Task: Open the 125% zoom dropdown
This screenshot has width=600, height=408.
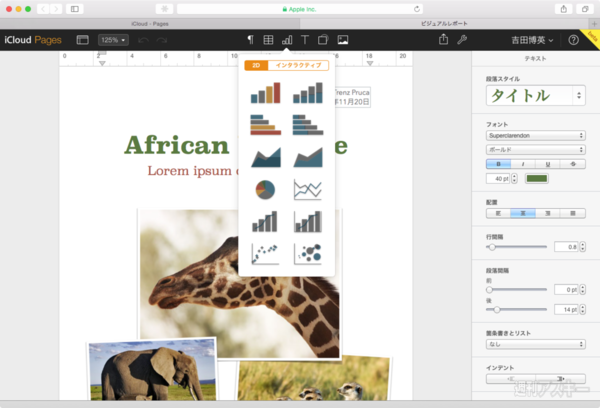Action: [113, 40]
